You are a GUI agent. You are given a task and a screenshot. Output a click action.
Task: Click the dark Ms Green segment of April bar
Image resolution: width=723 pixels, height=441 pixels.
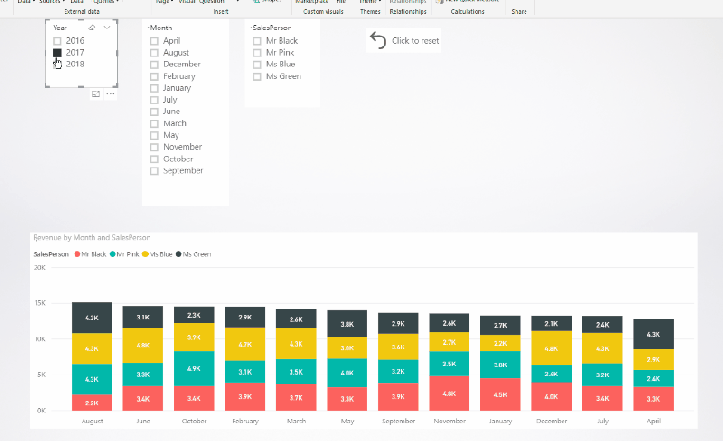point(654,334)
